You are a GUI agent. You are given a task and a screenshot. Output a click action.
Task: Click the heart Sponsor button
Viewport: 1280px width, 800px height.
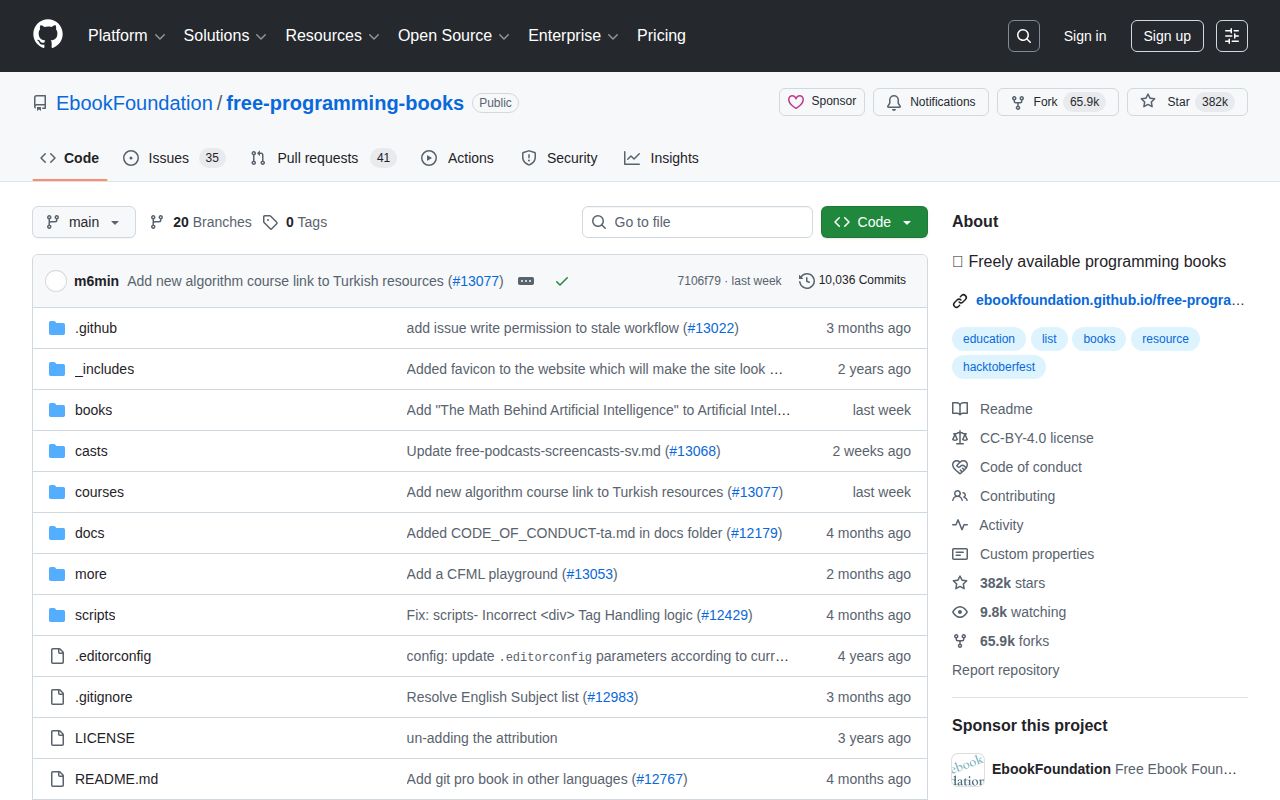click(821, 102)
